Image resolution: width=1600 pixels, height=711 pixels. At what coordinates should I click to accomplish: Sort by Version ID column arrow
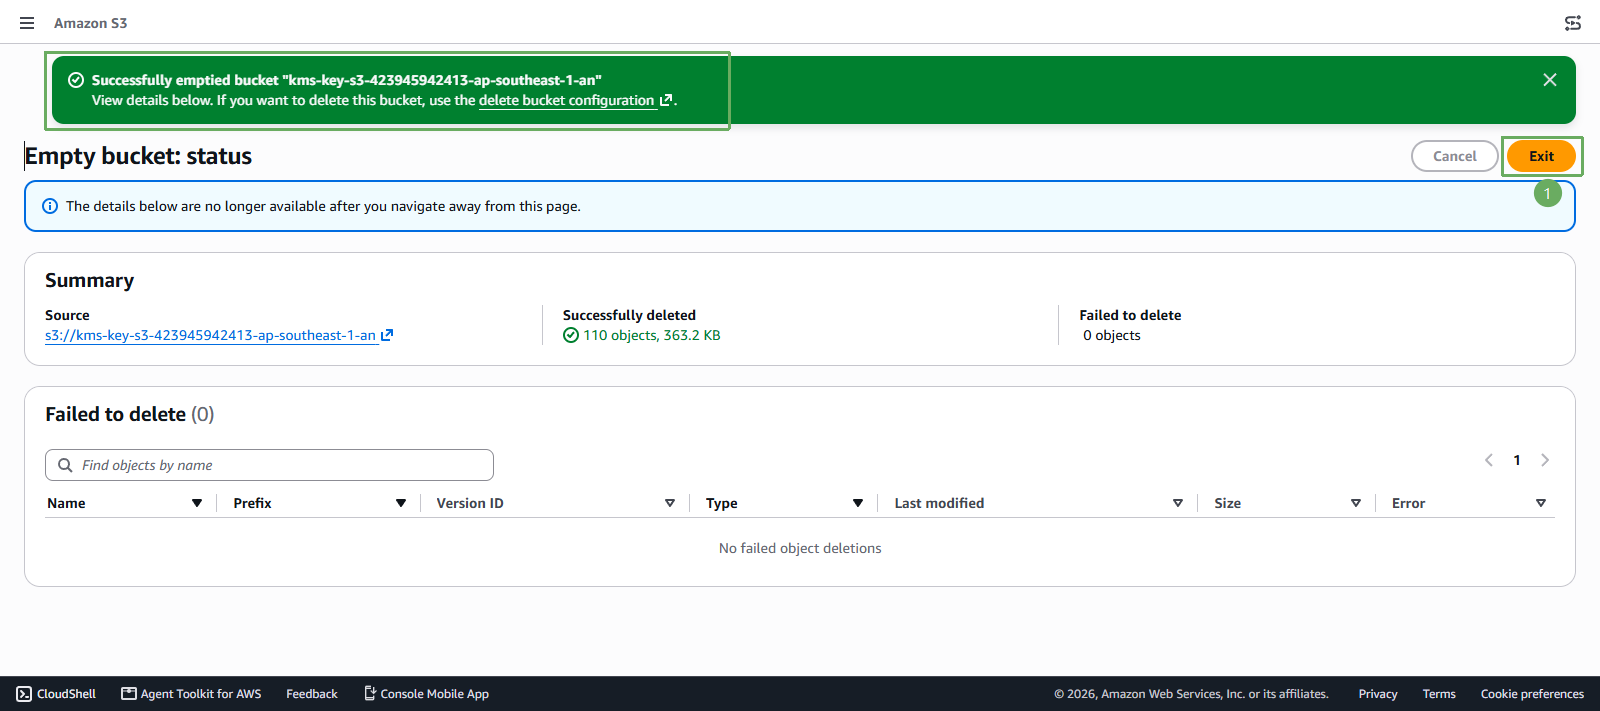670,503
